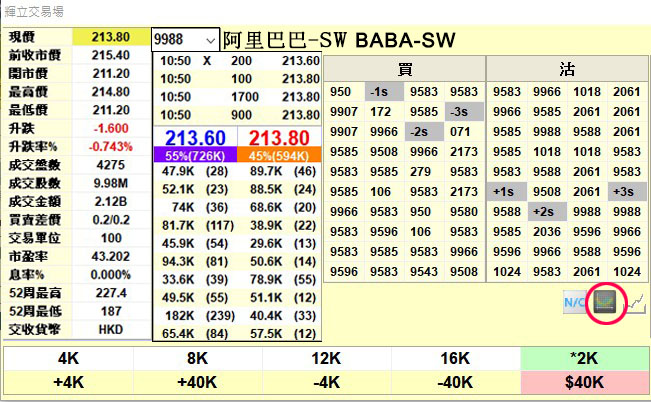Click the orange 45%(594K) ask bar
Viewport: 651px width, 402px height.
[x=279, y=154]
